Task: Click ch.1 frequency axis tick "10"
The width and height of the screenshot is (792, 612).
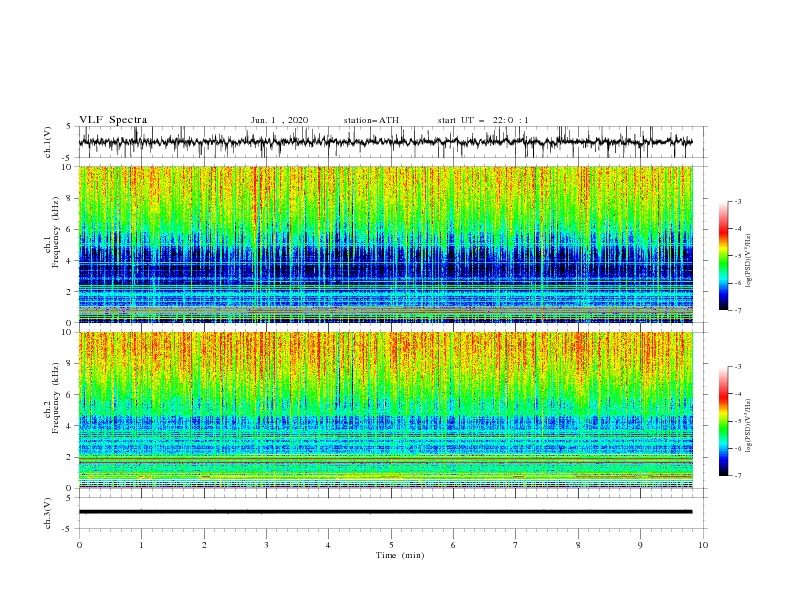Action: pos(67,167)
